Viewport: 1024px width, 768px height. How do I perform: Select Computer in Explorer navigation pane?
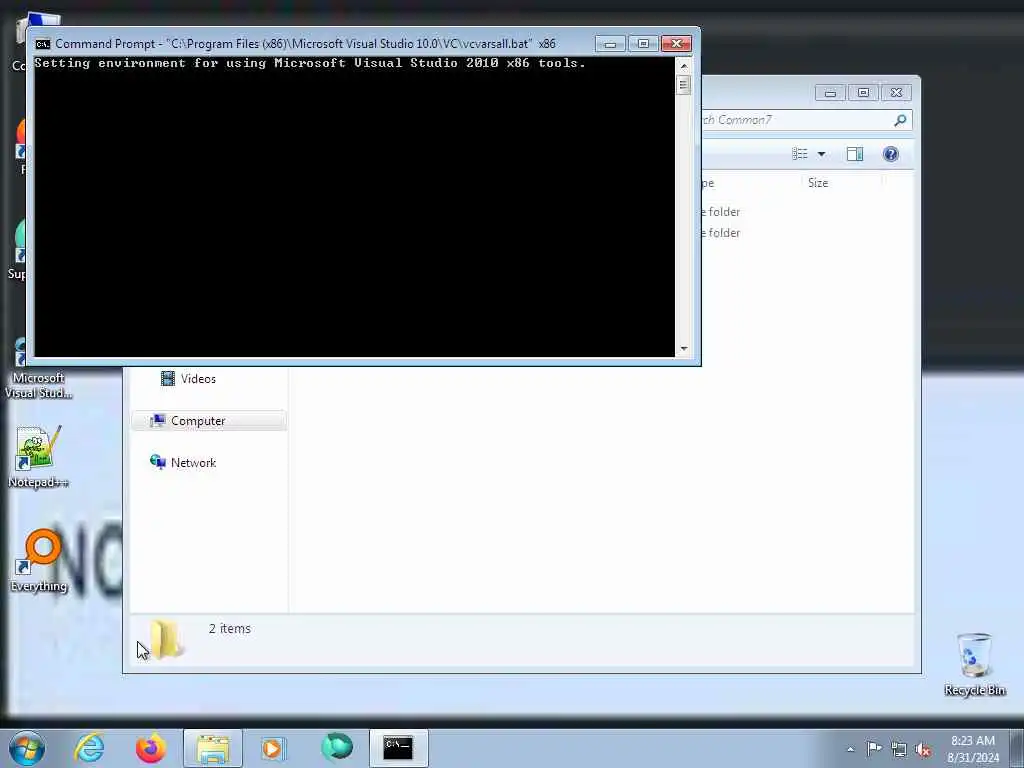(x=209, y=421)
